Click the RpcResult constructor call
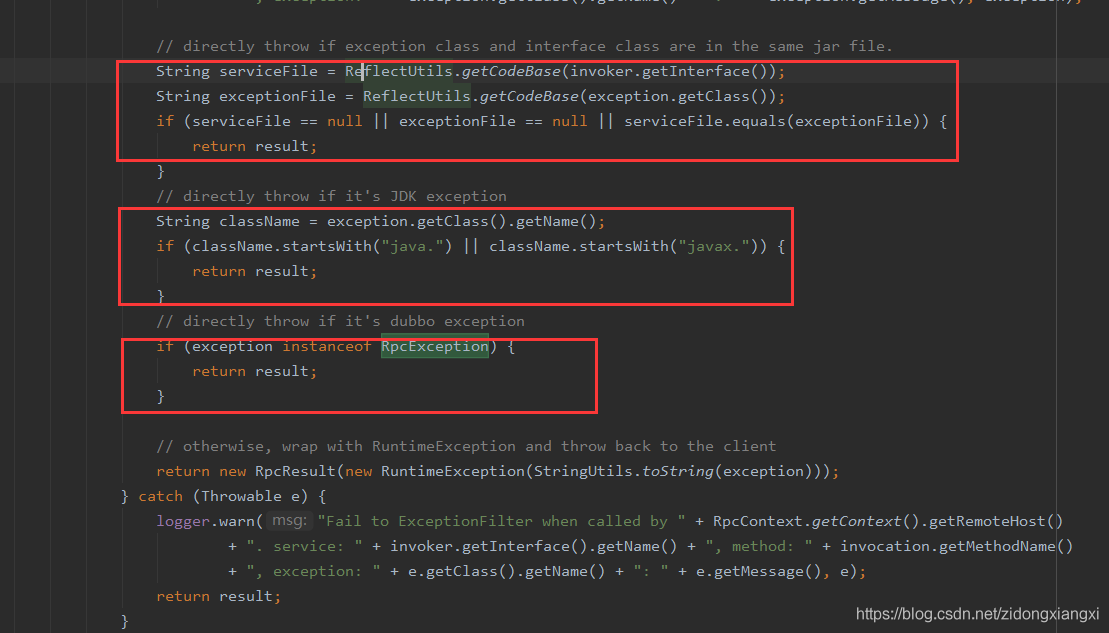 pos(295,471)
